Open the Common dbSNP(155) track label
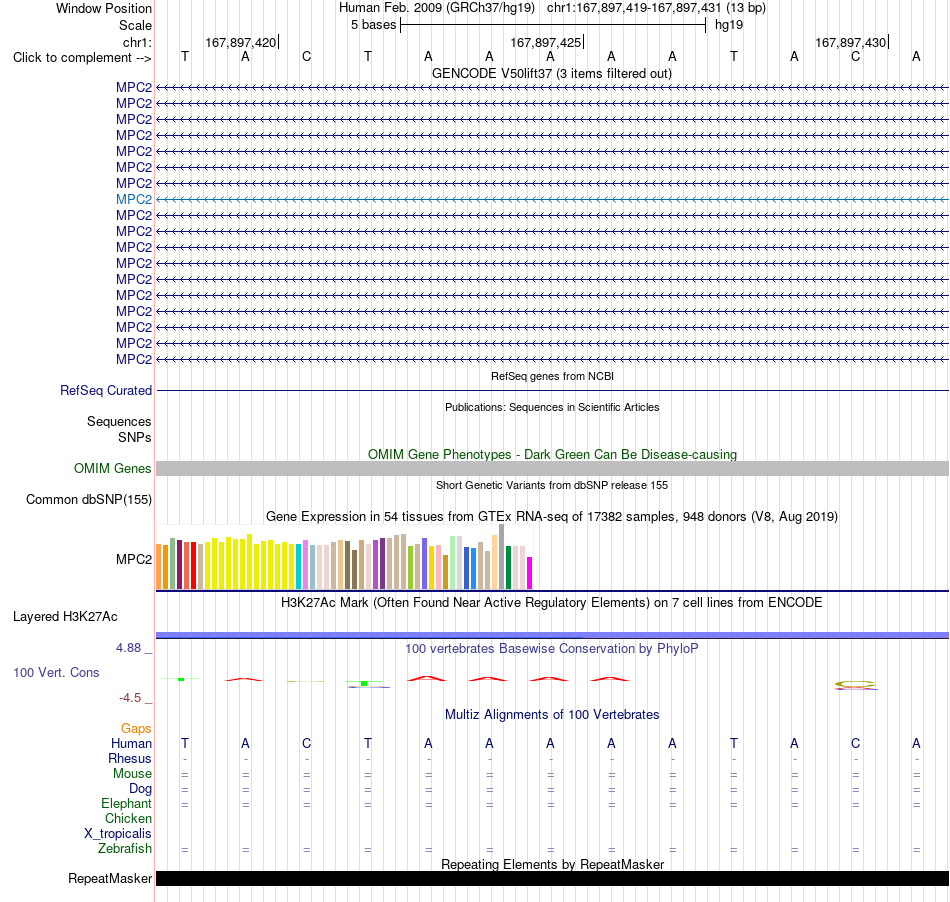This screenshot has width=950, height=902. pyautogui.click(x=89, y=500)
